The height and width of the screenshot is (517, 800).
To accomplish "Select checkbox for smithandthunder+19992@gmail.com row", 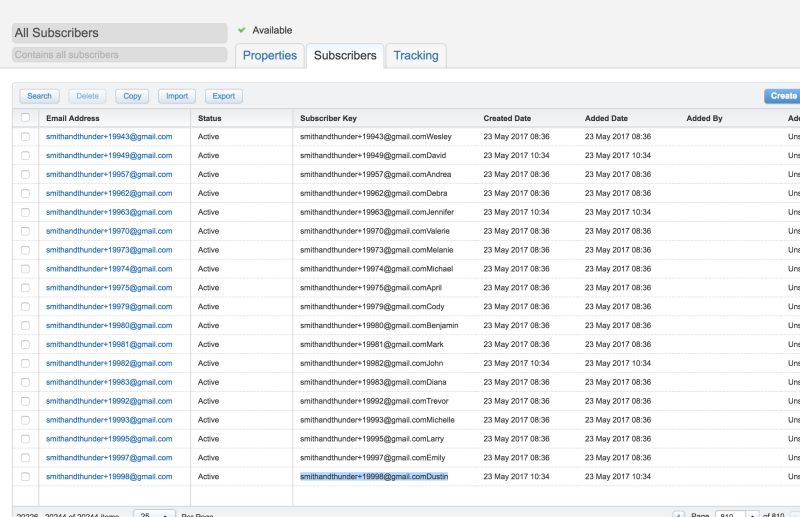I will coord(26,401).
